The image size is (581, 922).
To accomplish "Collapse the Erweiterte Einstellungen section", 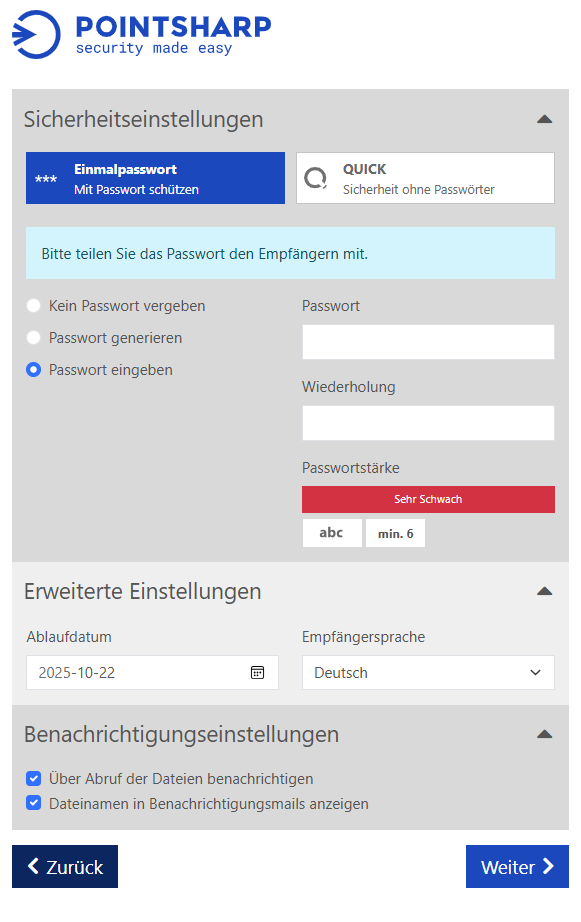I will pos(544,591).
